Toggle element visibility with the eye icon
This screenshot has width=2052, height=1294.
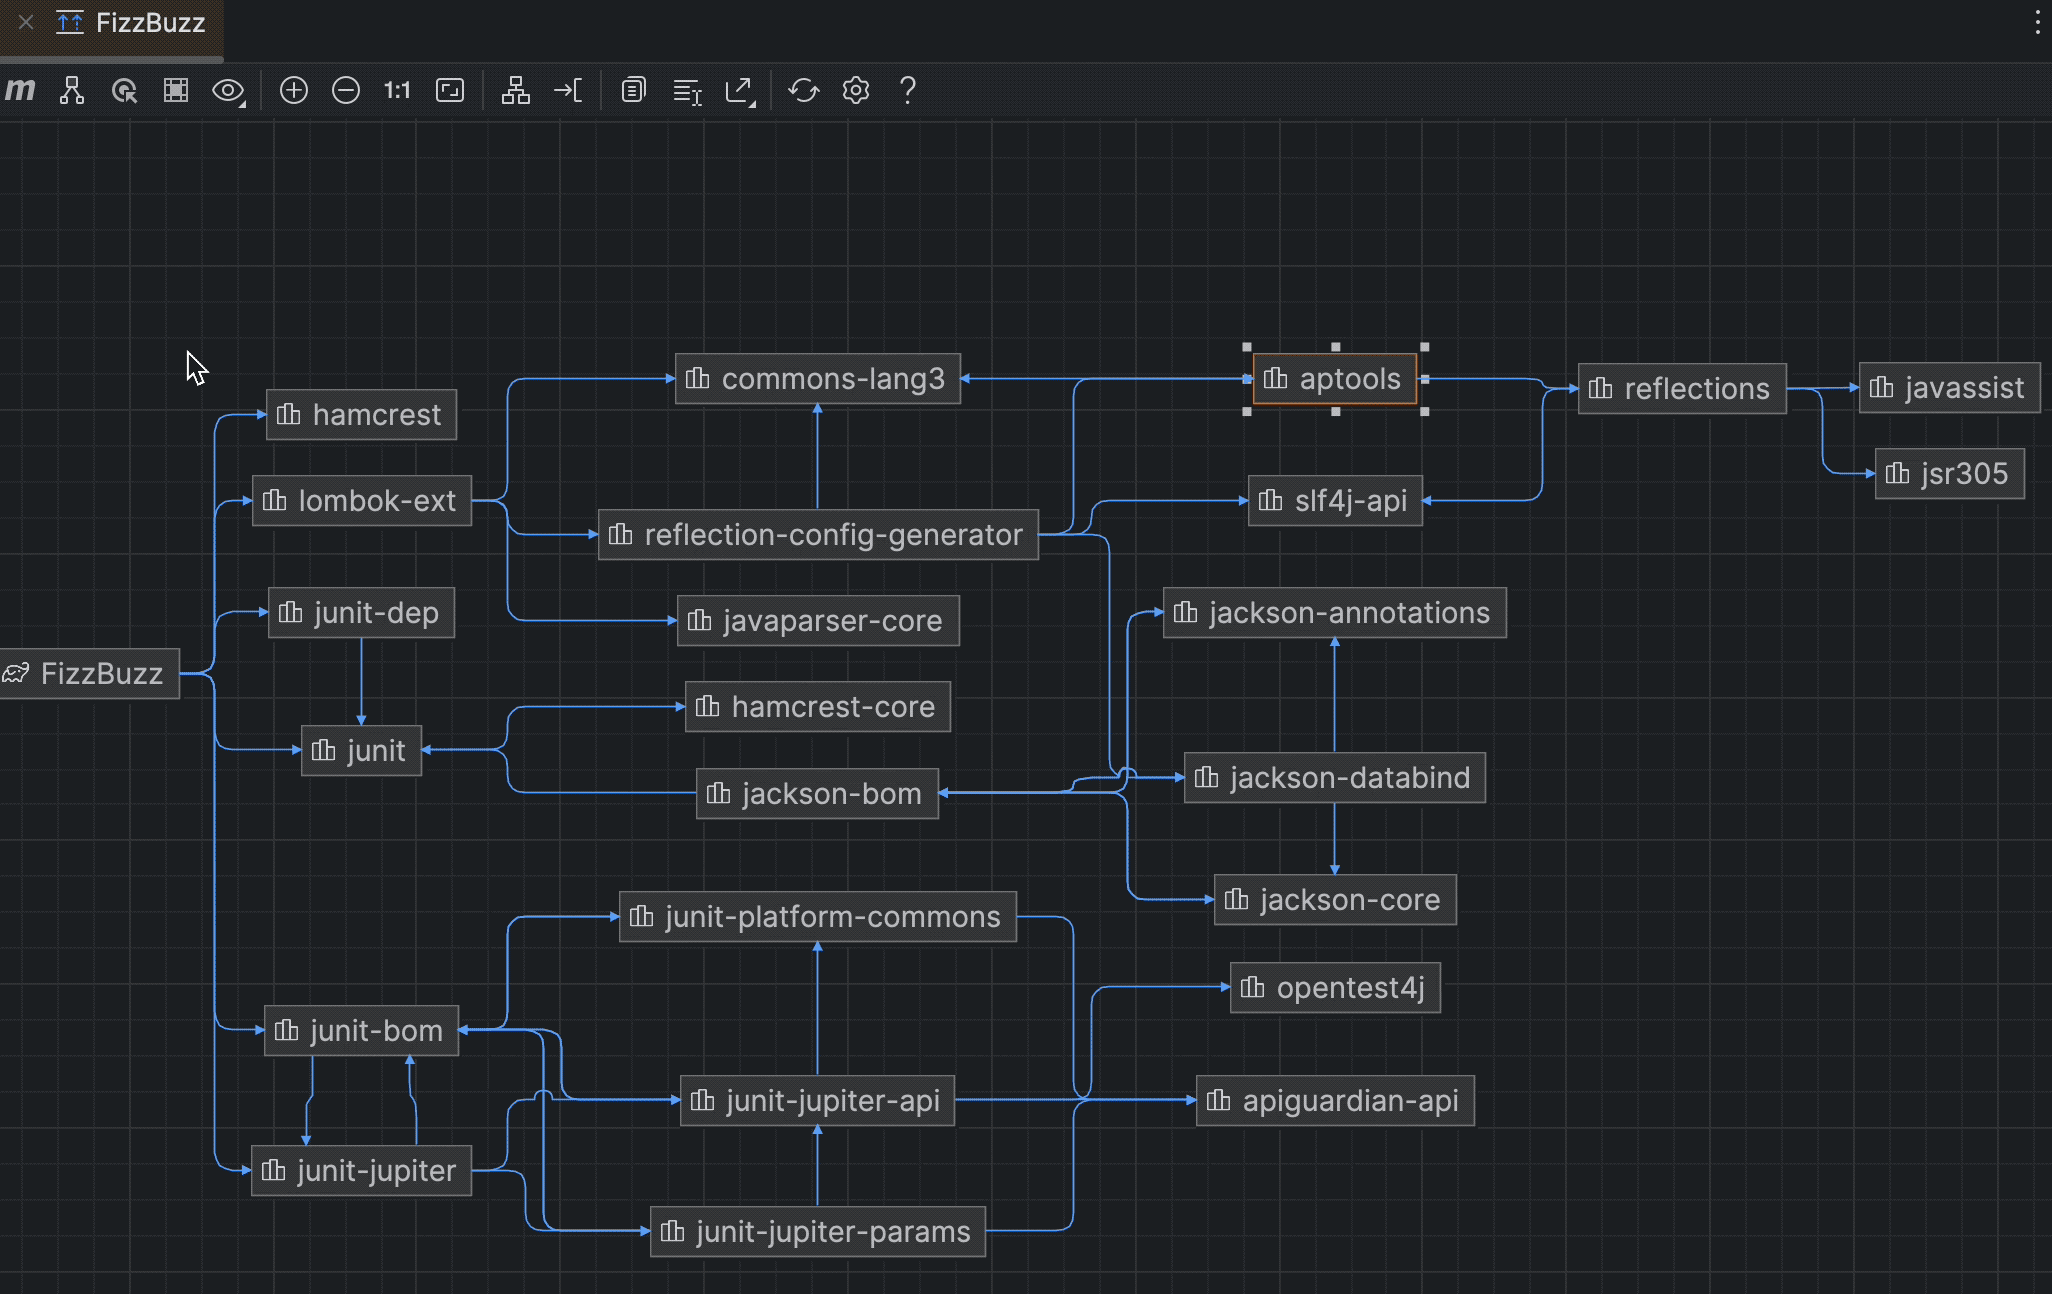tap(226, 90)
